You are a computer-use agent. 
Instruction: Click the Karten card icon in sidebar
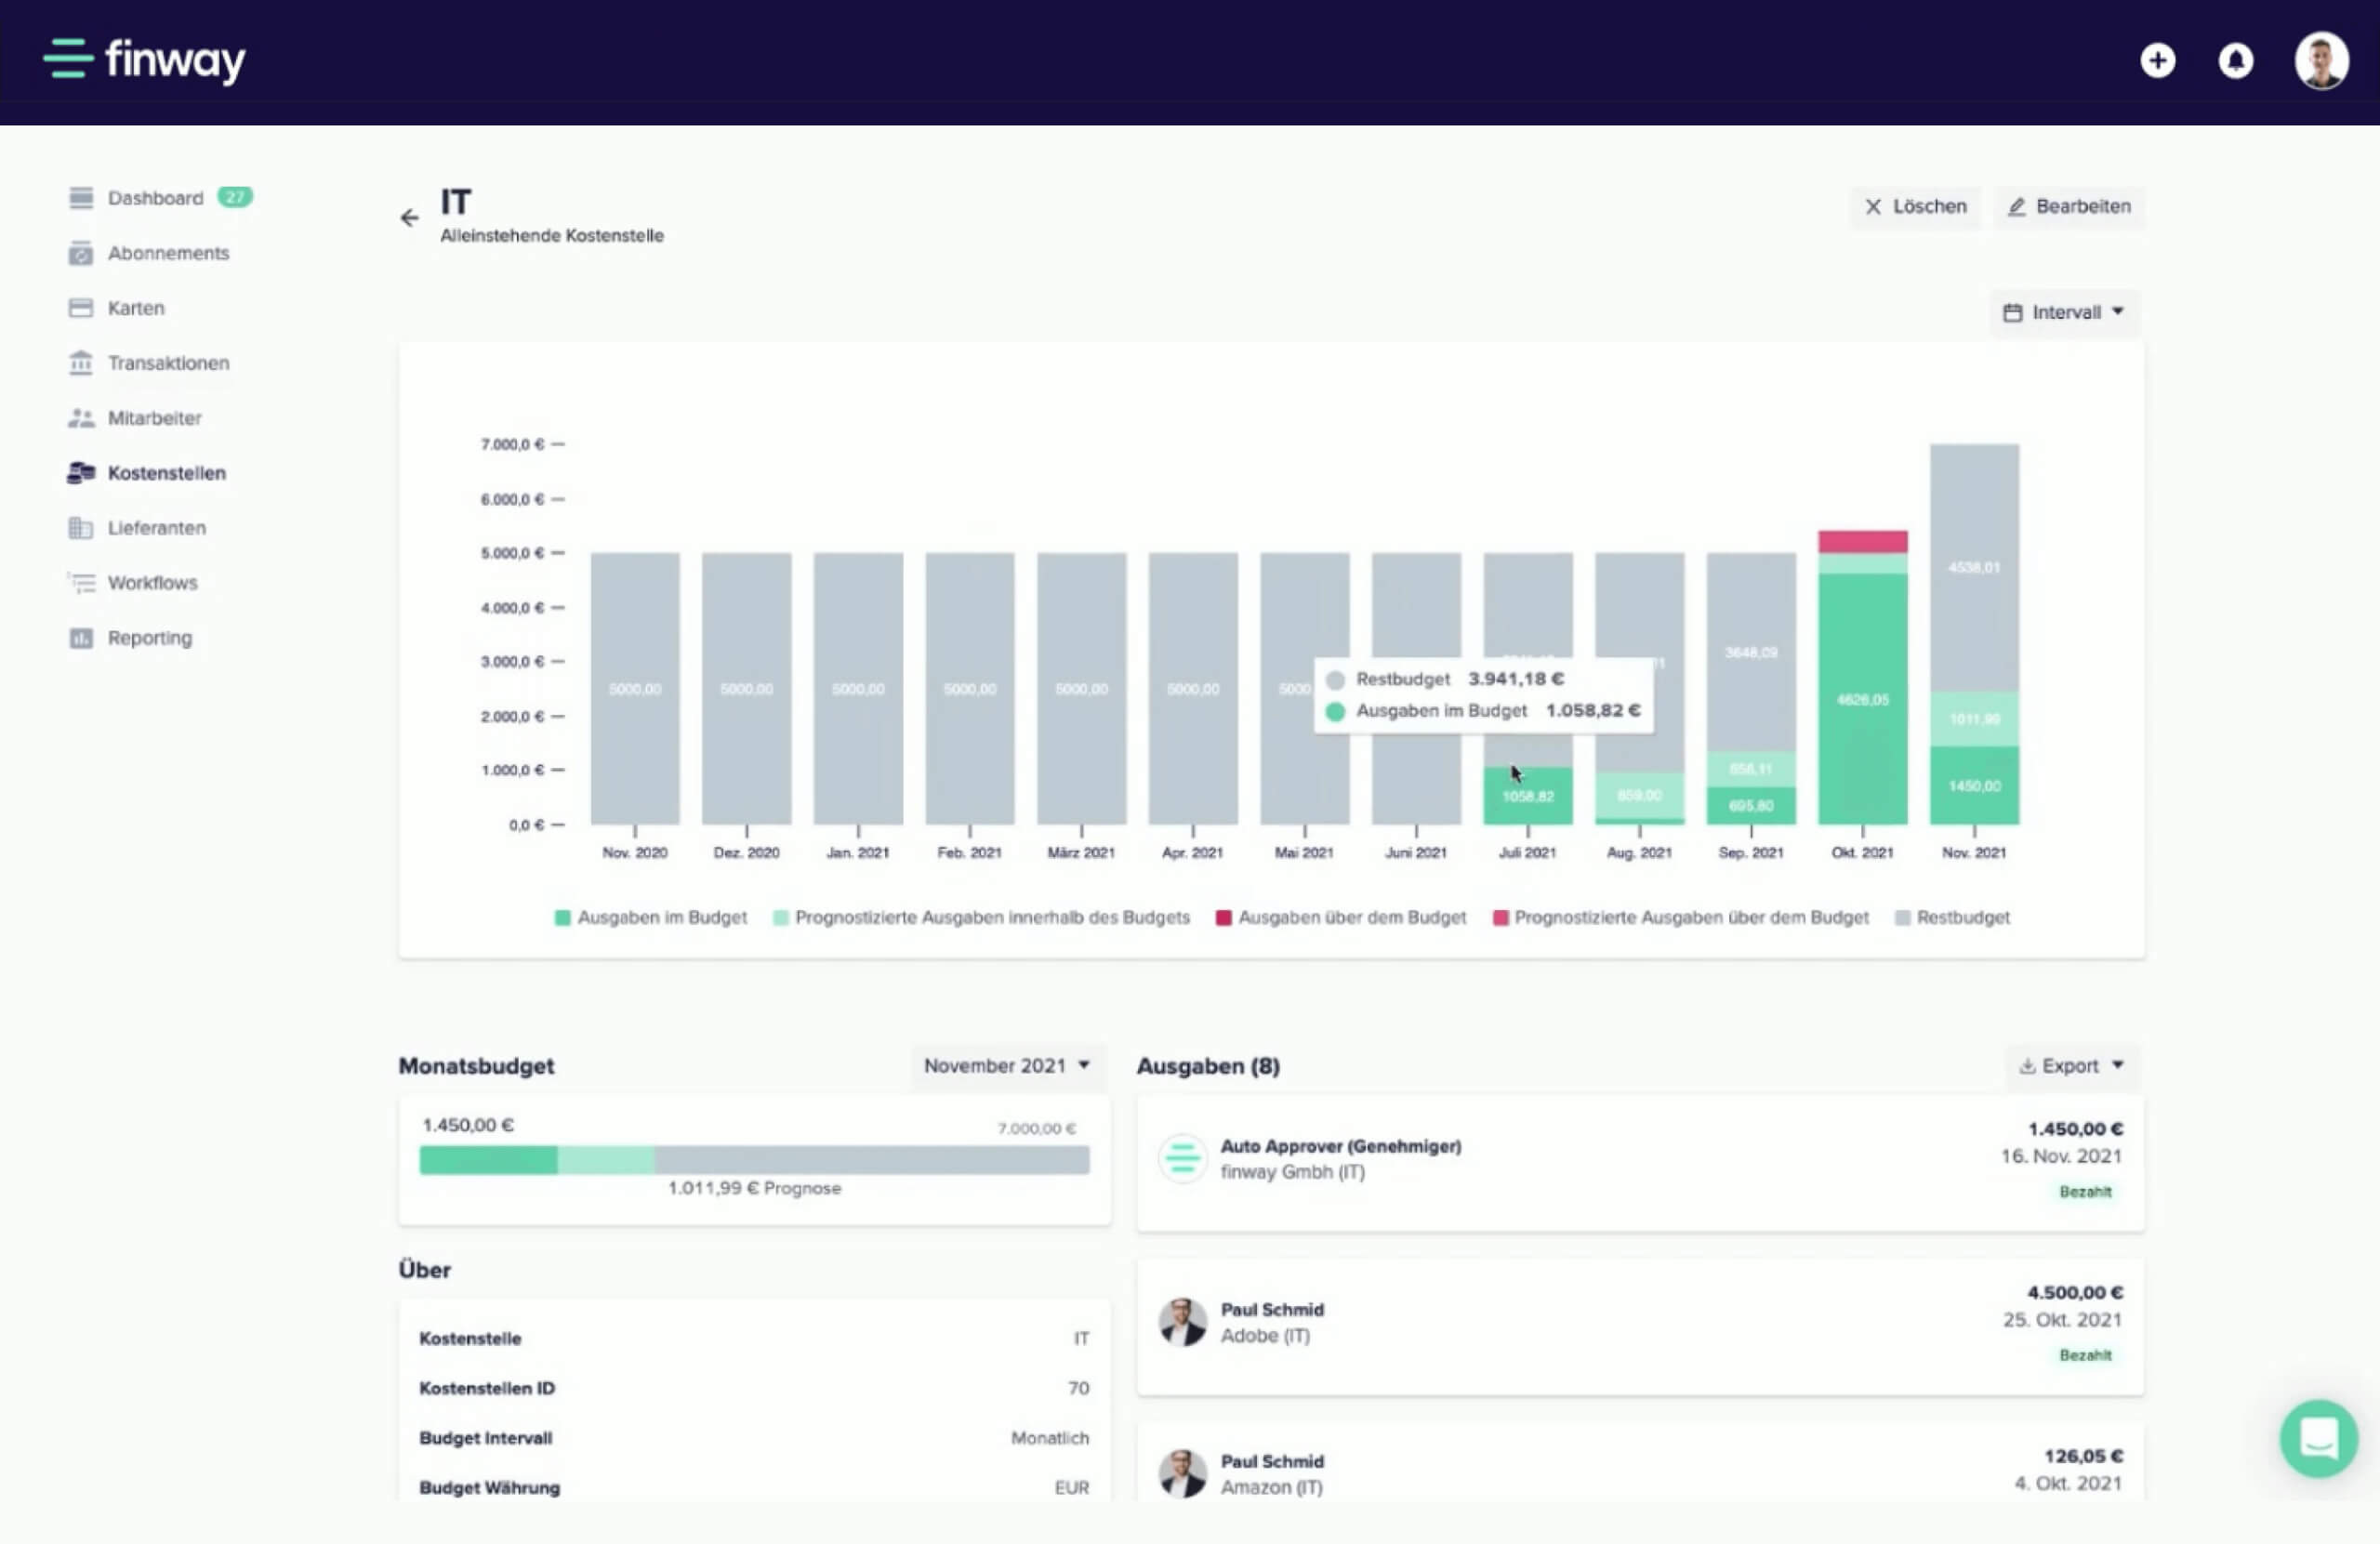pos(81,308)
